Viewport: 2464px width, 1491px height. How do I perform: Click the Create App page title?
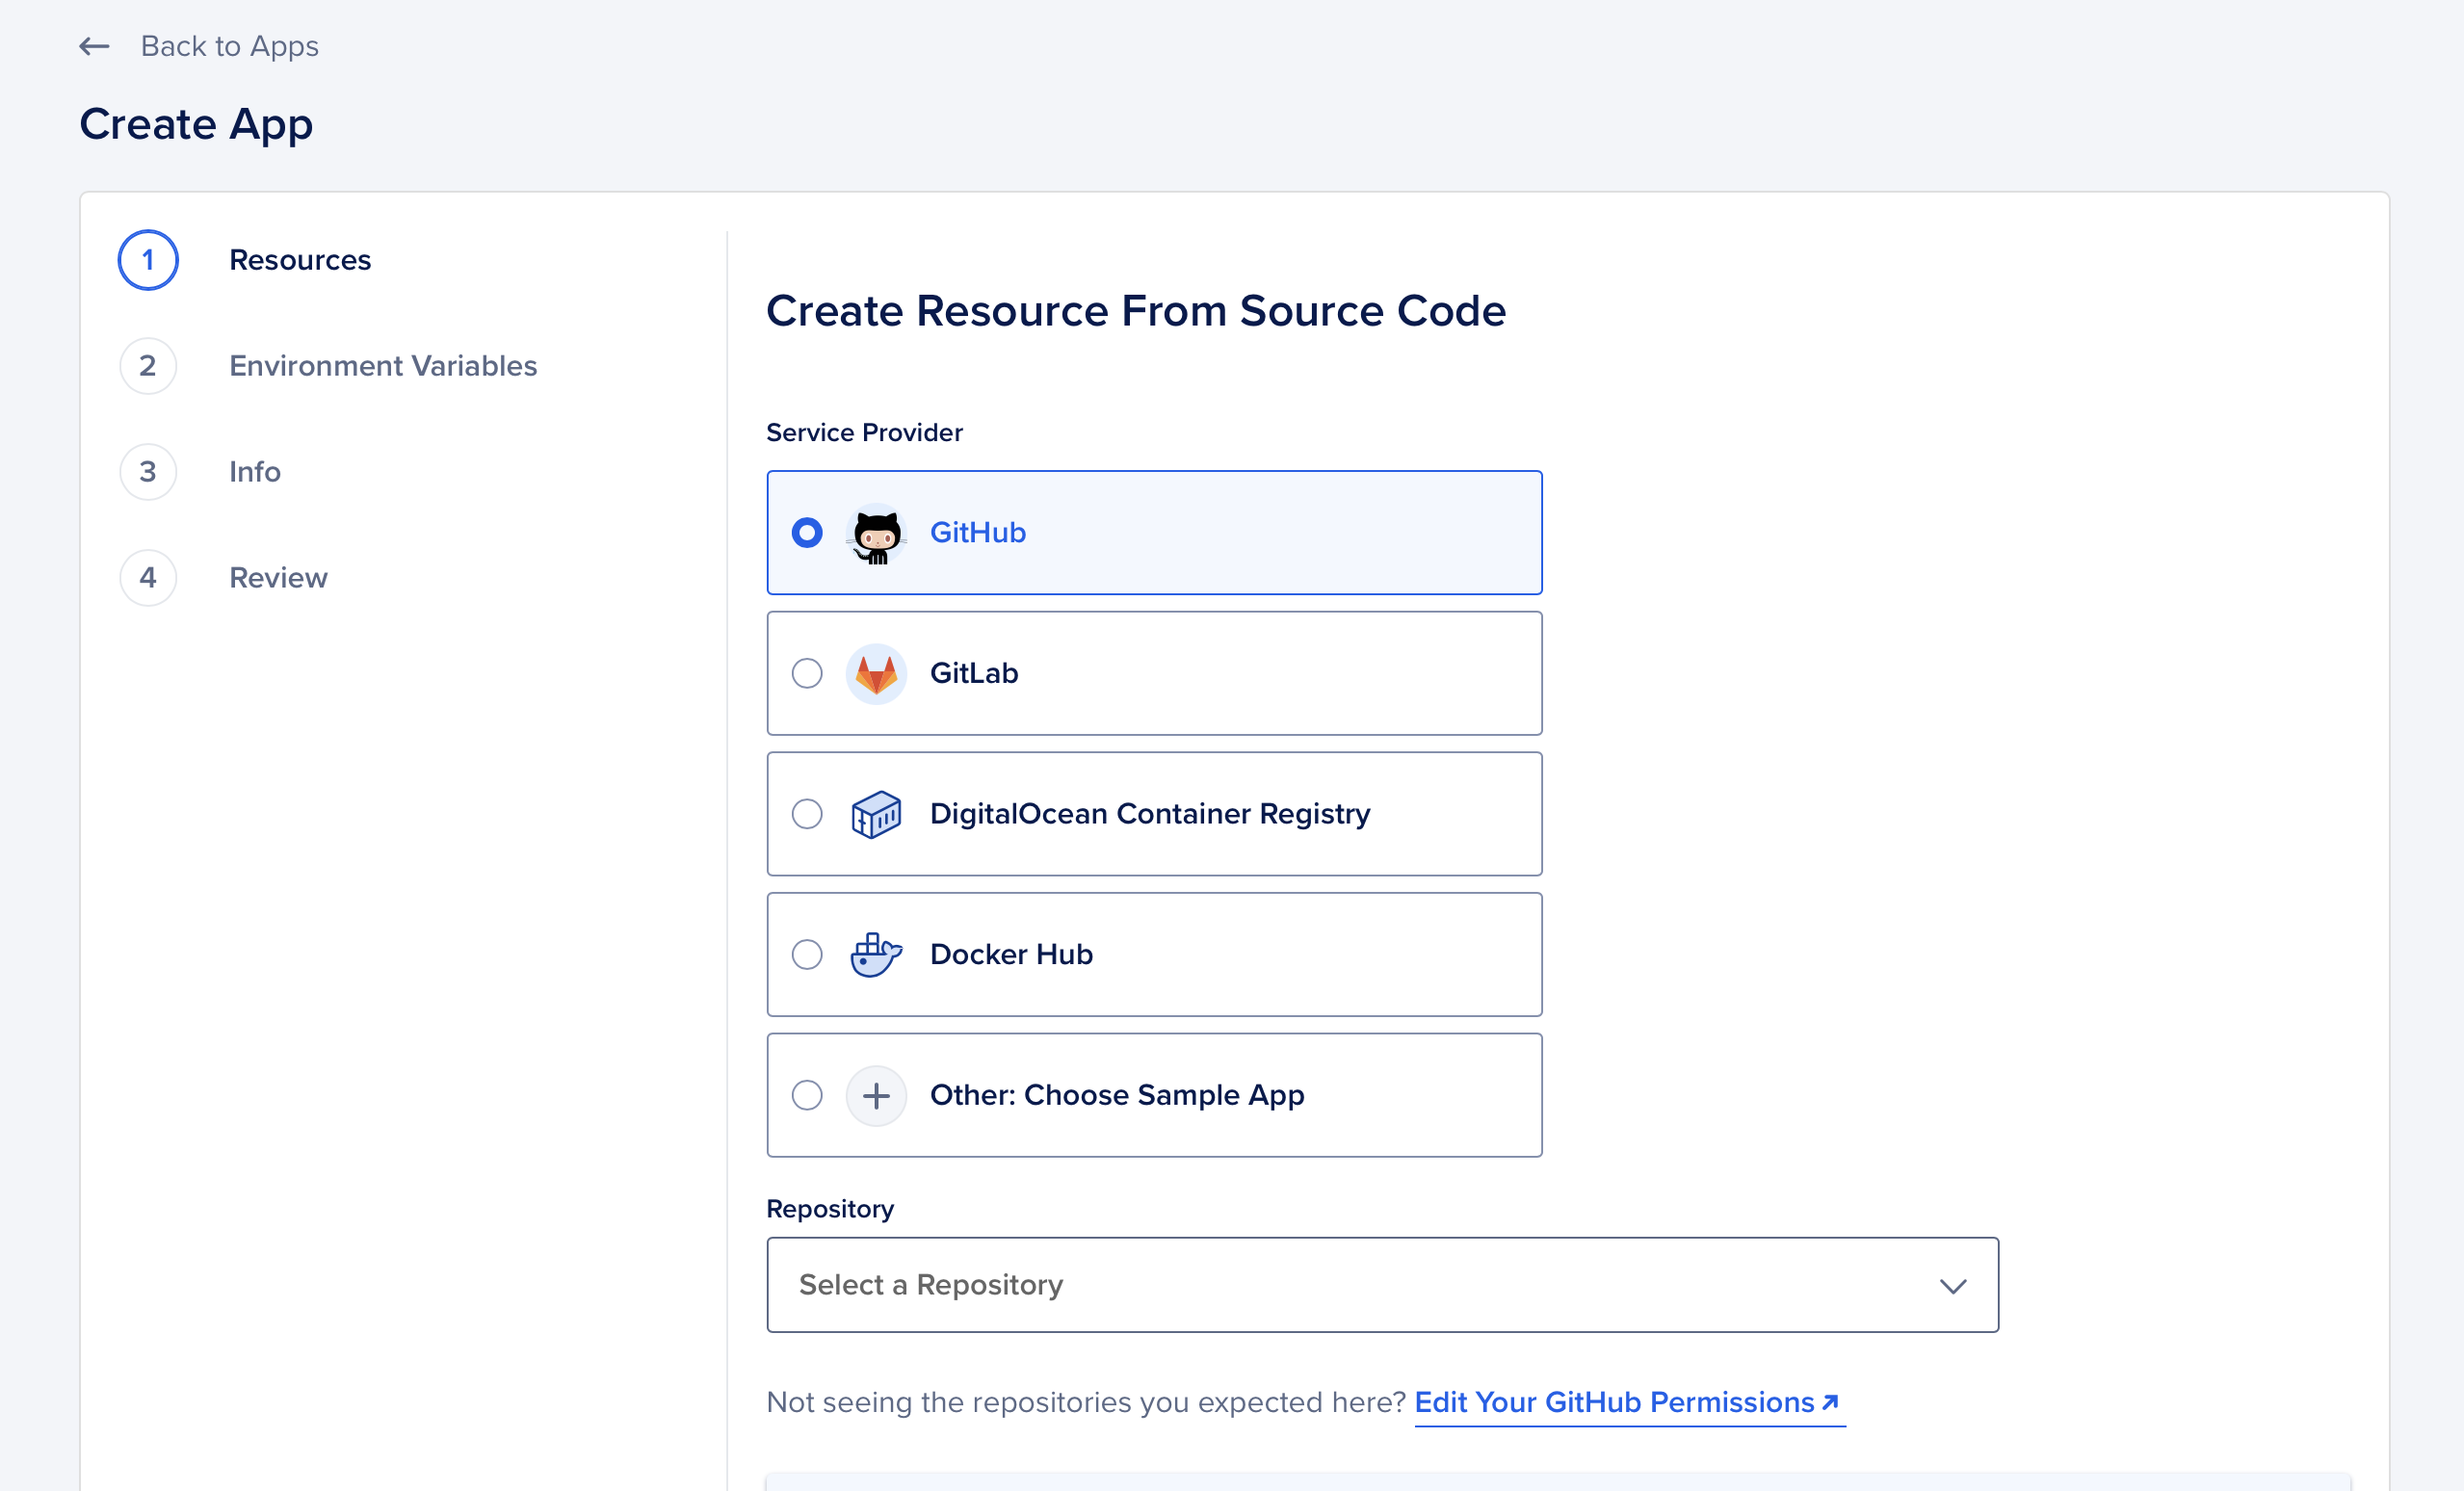(x=196, y=125)
